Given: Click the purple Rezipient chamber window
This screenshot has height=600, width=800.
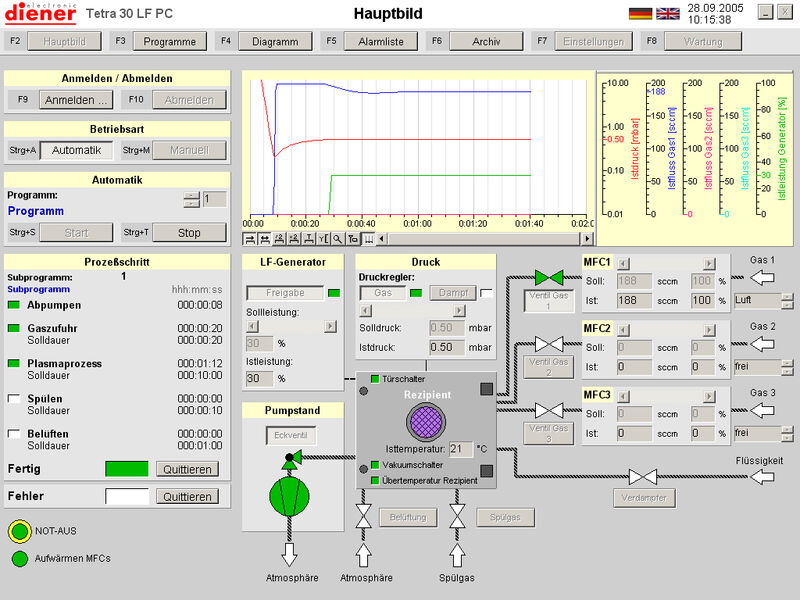Looking at the screenshot, I should [426, 422].
